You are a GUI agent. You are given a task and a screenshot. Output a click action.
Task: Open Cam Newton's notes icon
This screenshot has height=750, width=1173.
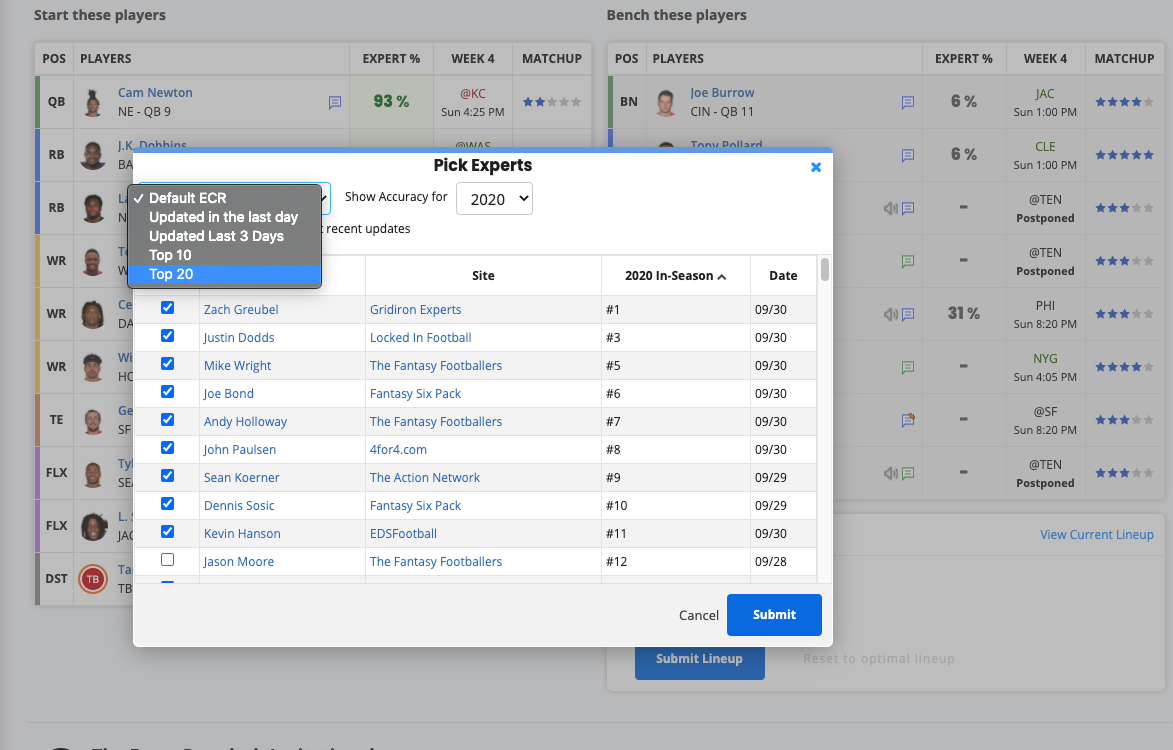click(334, 102)
